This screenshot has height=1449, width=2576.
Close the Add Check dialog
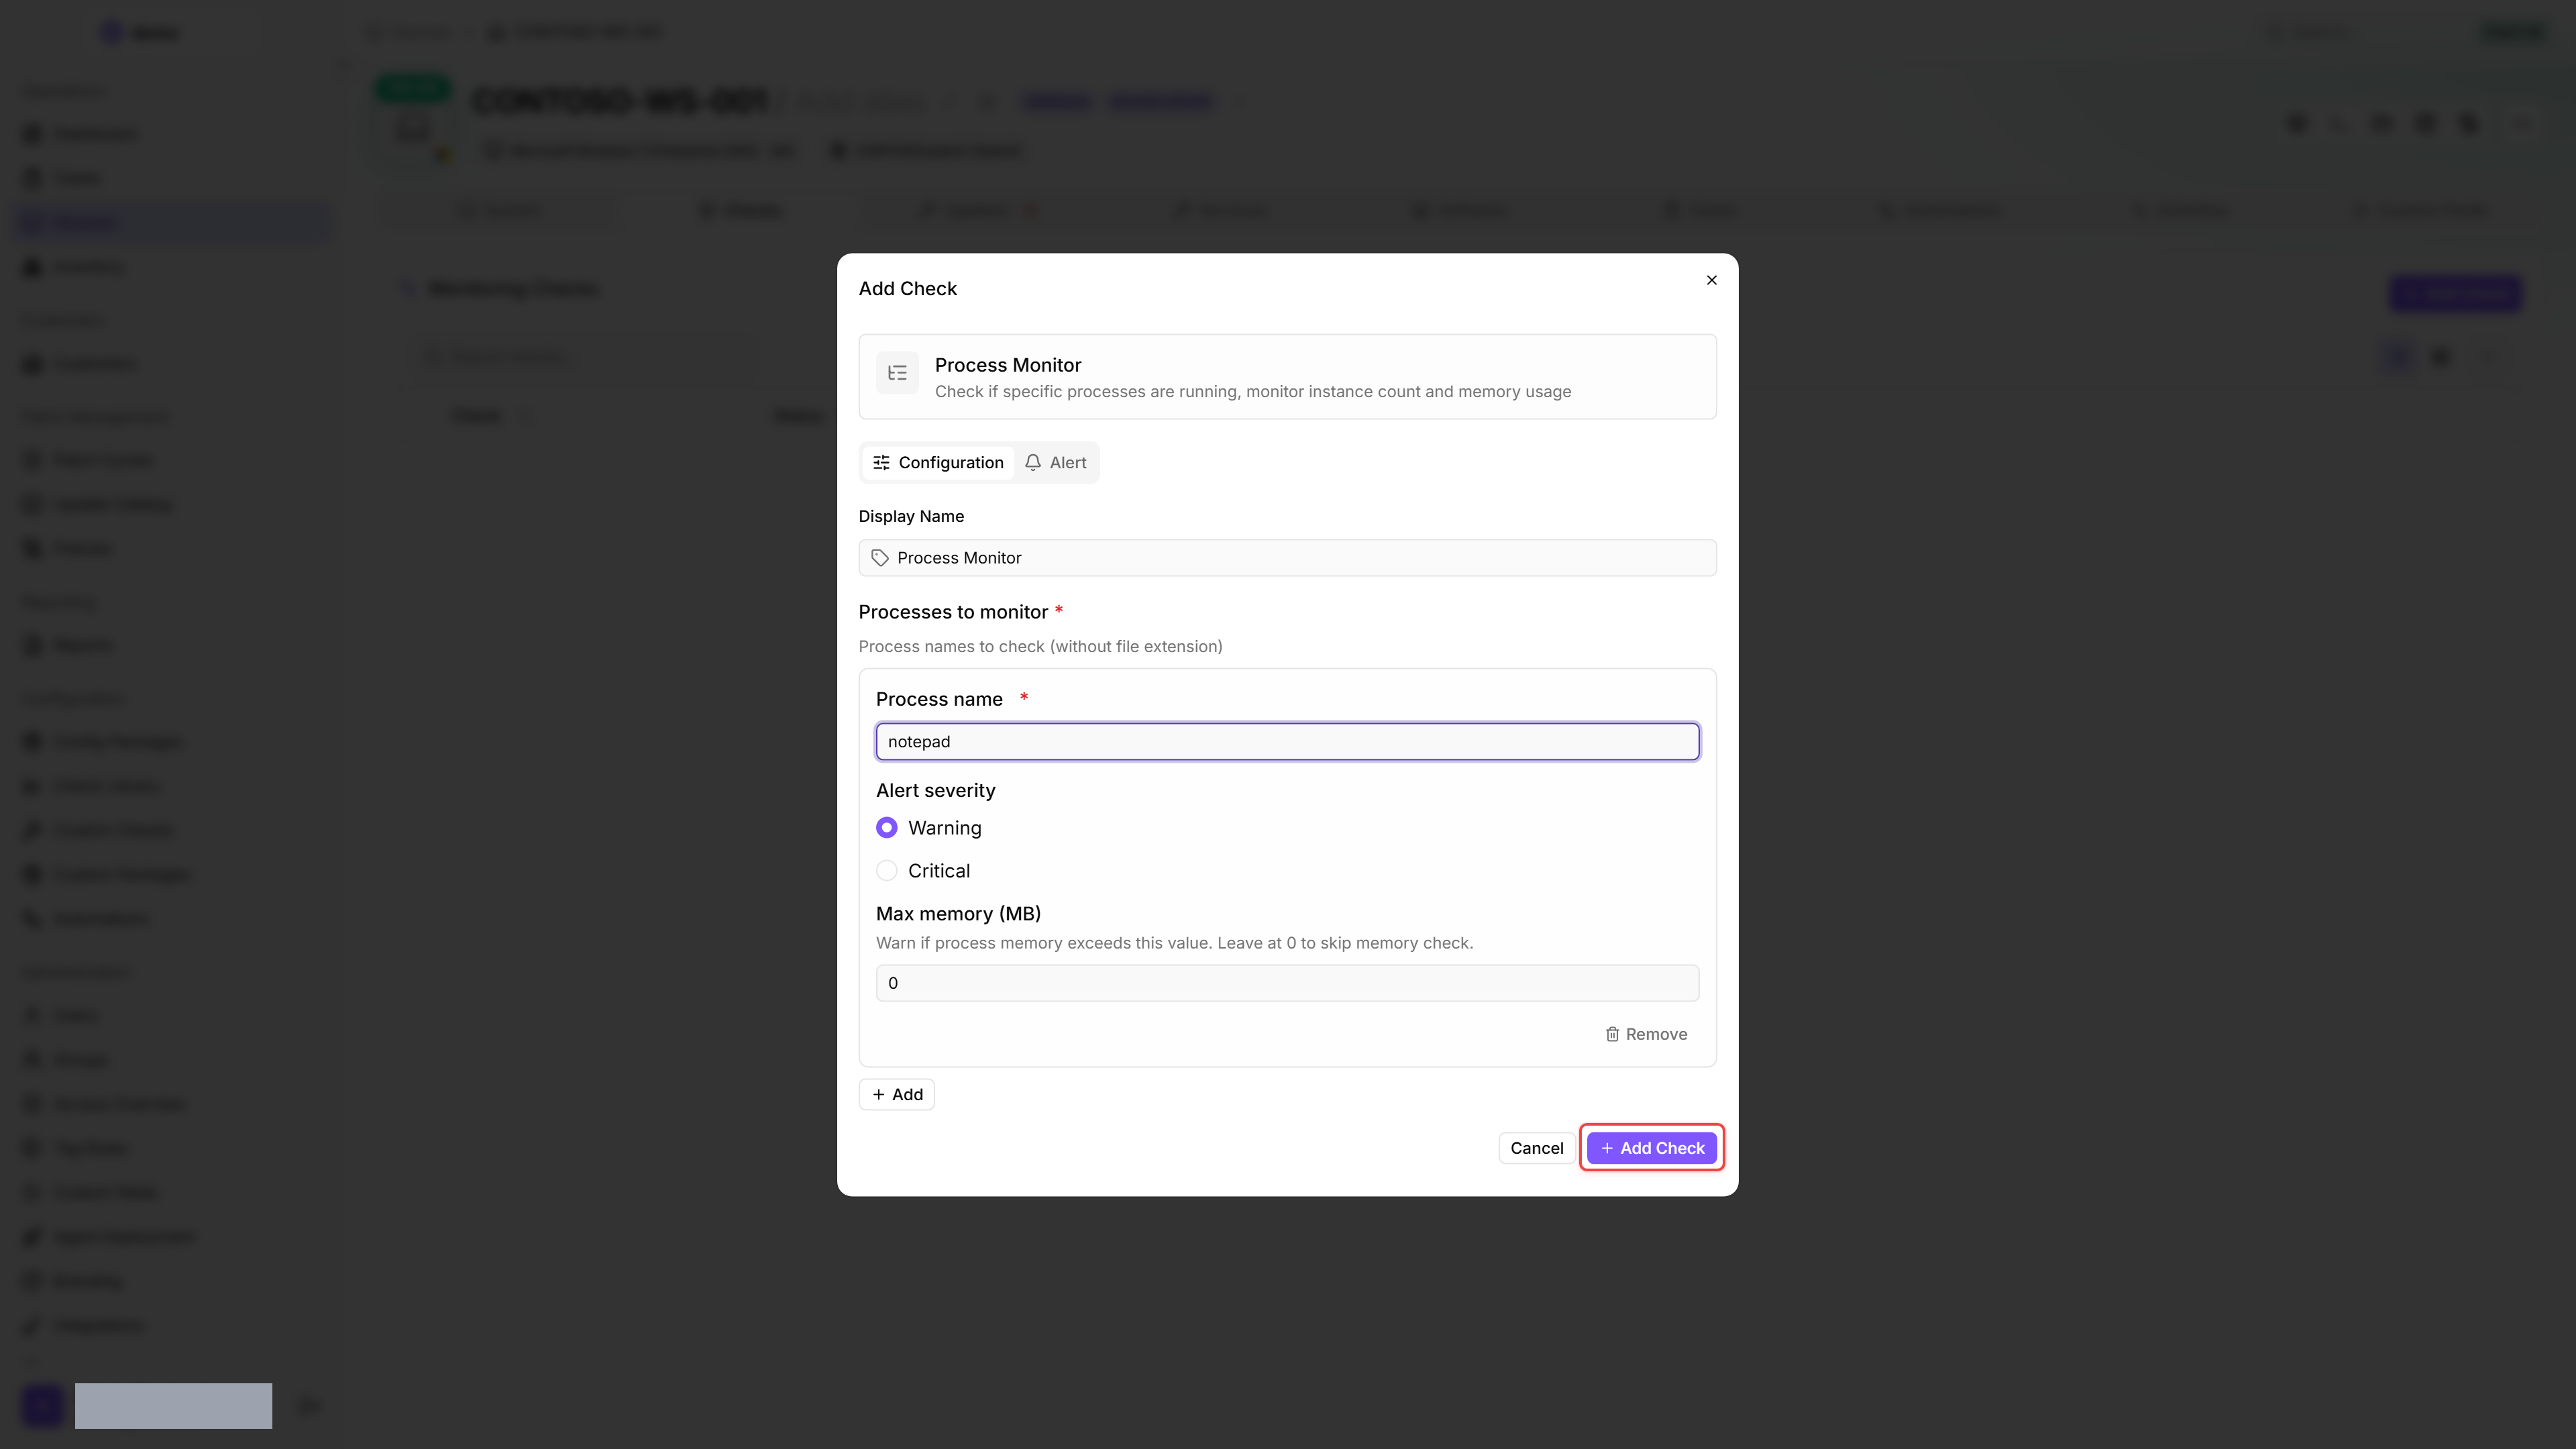1711,280
